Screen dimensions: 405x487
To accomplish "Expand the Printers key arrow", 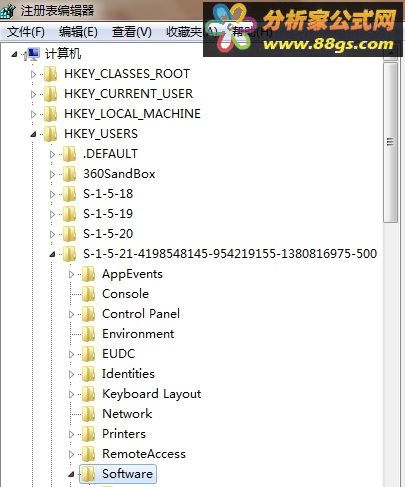I will click(x=71, y=434).
